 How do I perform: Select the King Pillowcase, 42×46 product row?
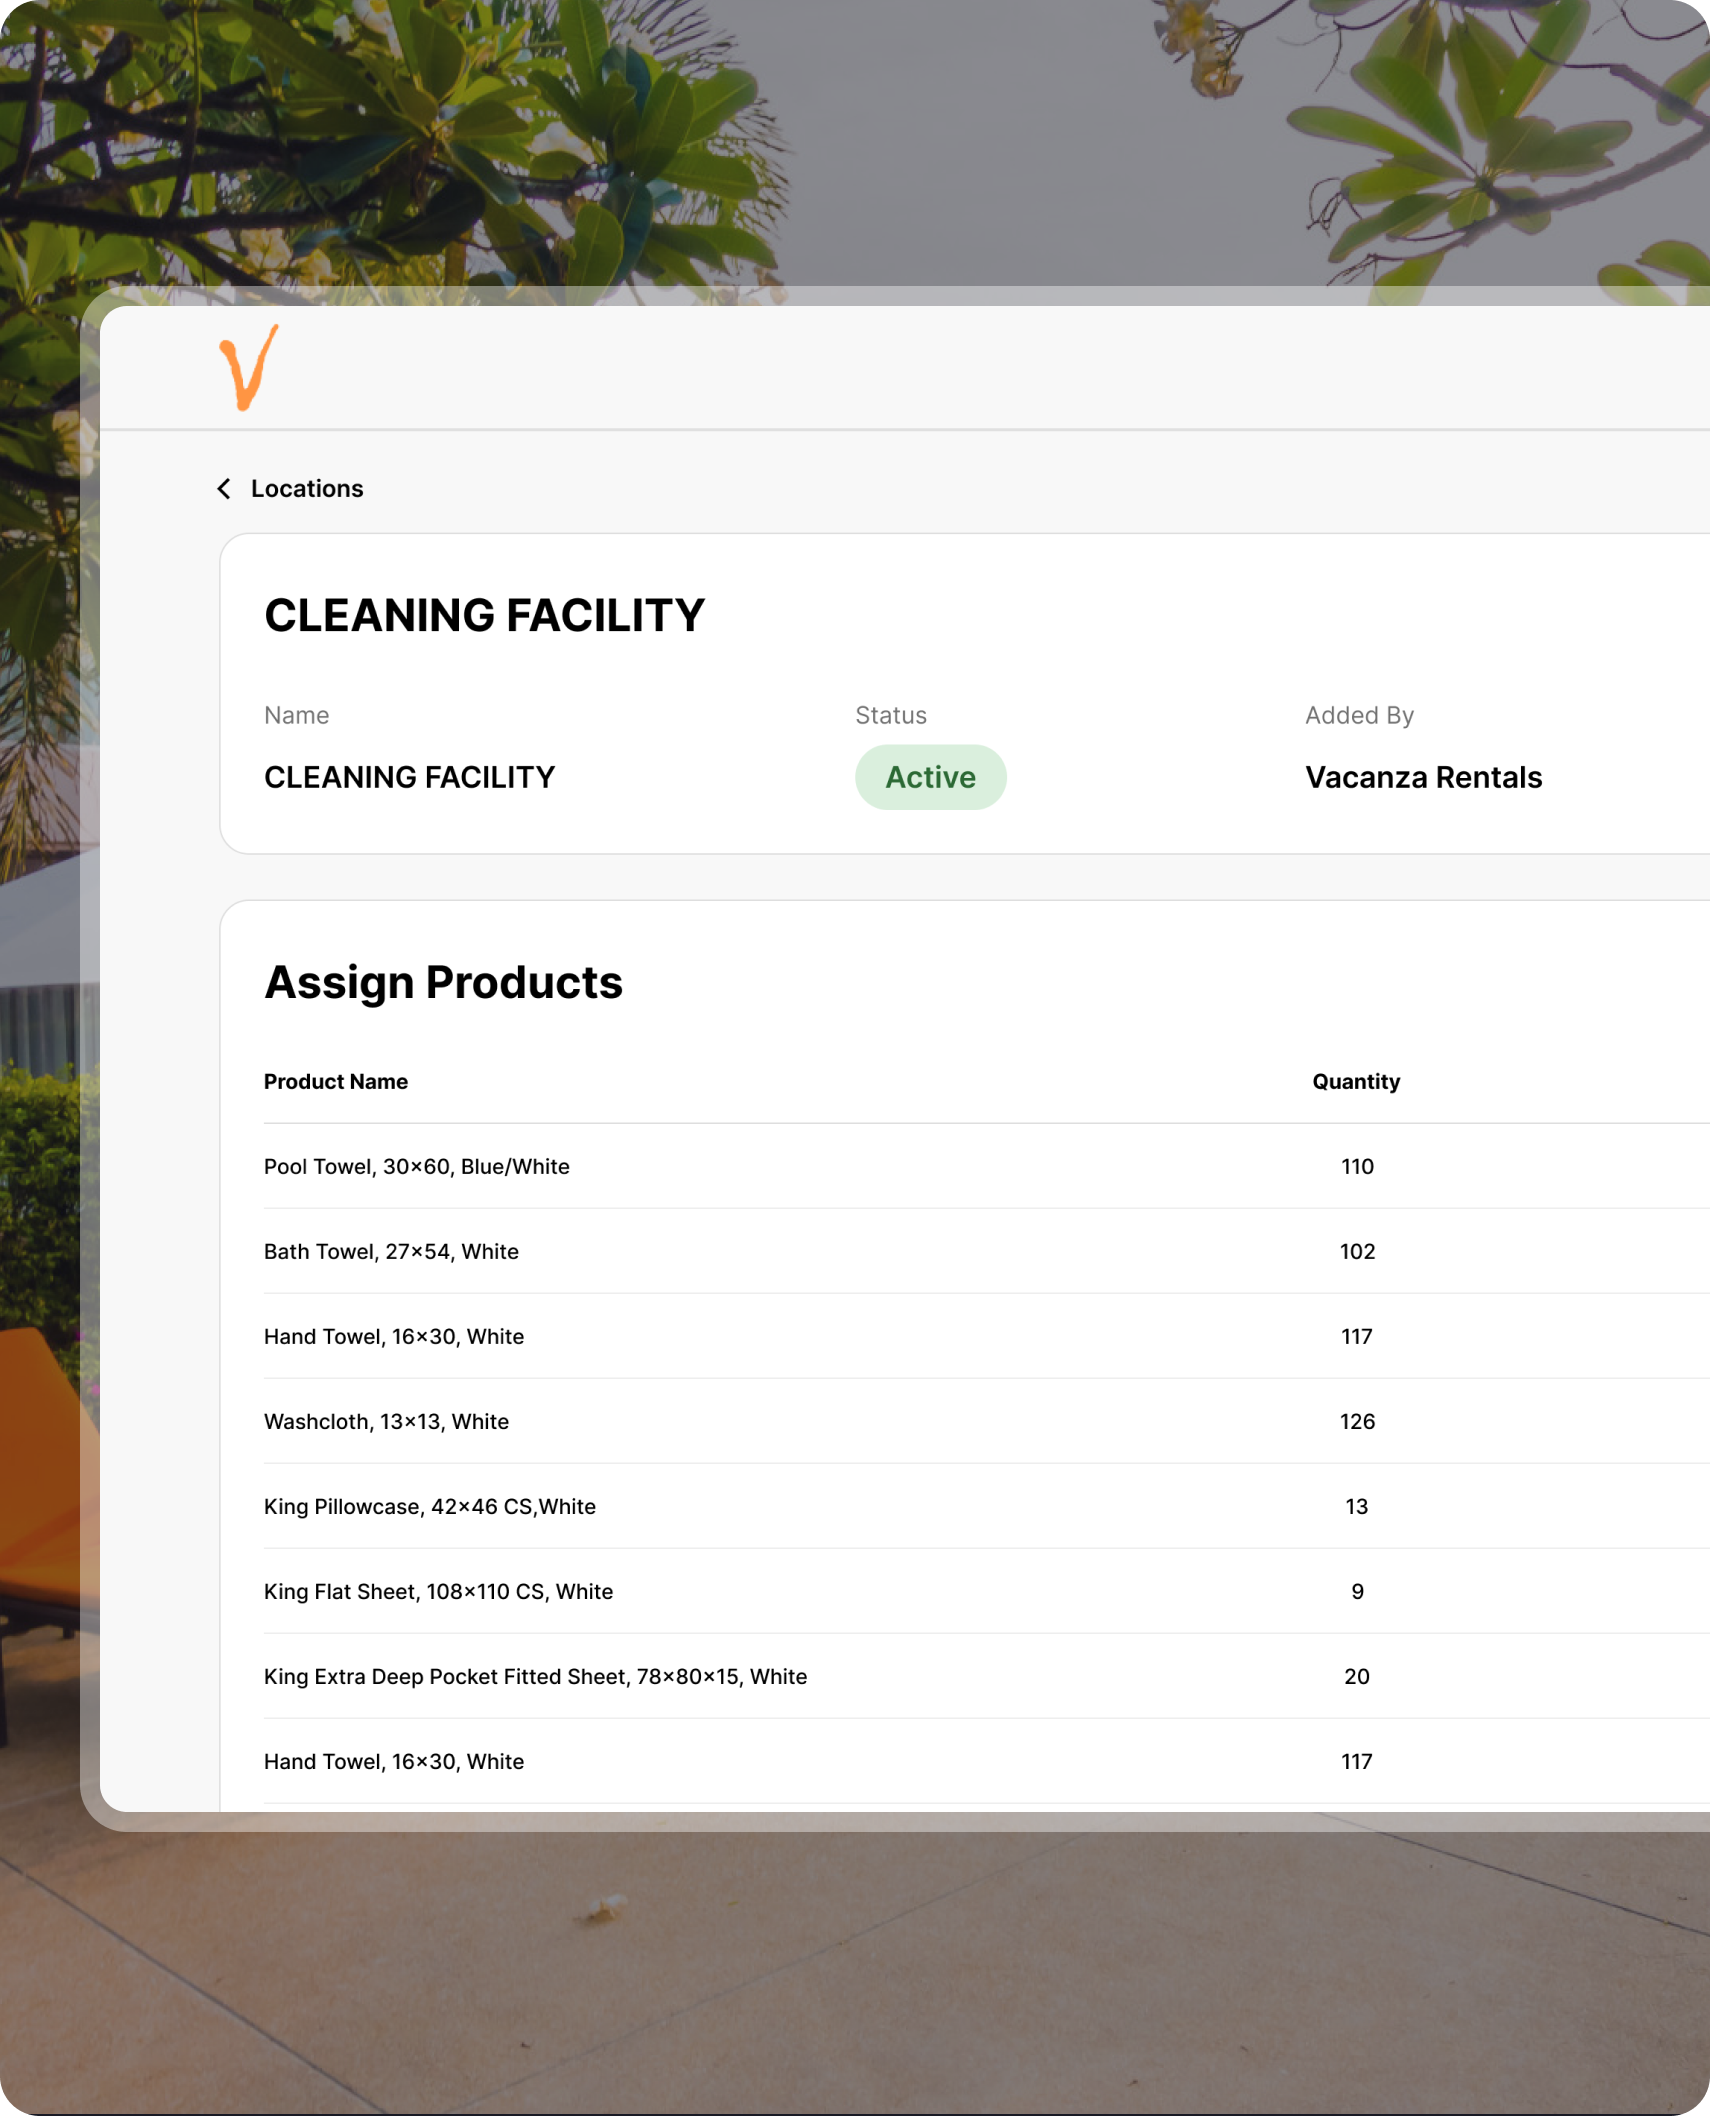point(430,1506)
